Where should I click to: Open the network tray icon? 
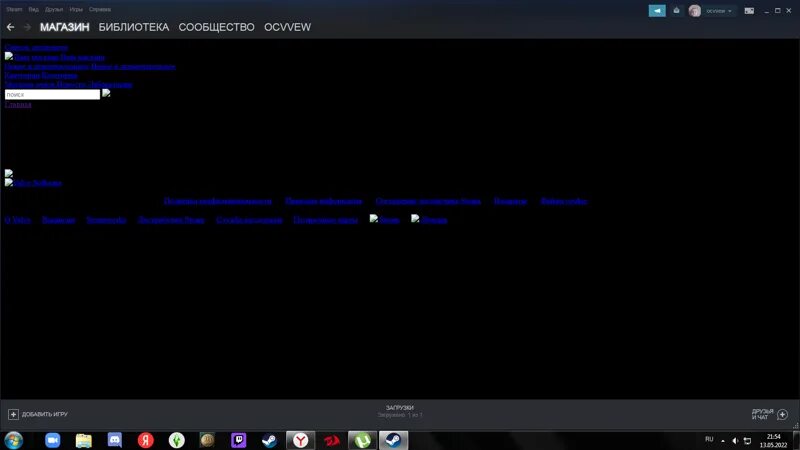click(x=747, y=441)
